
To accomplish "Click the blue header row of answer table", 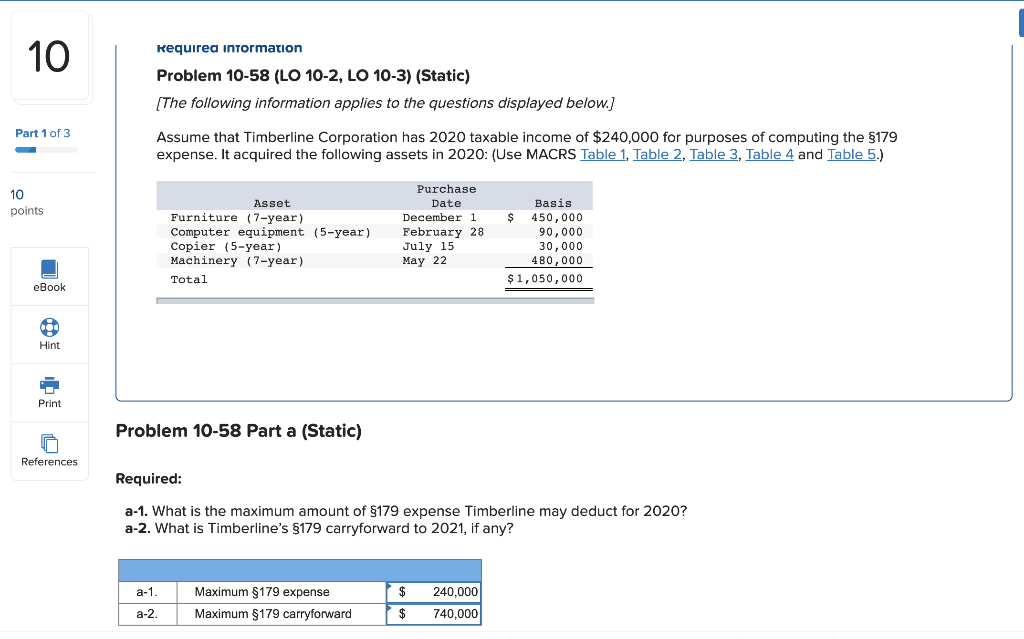I will point(300,568).
